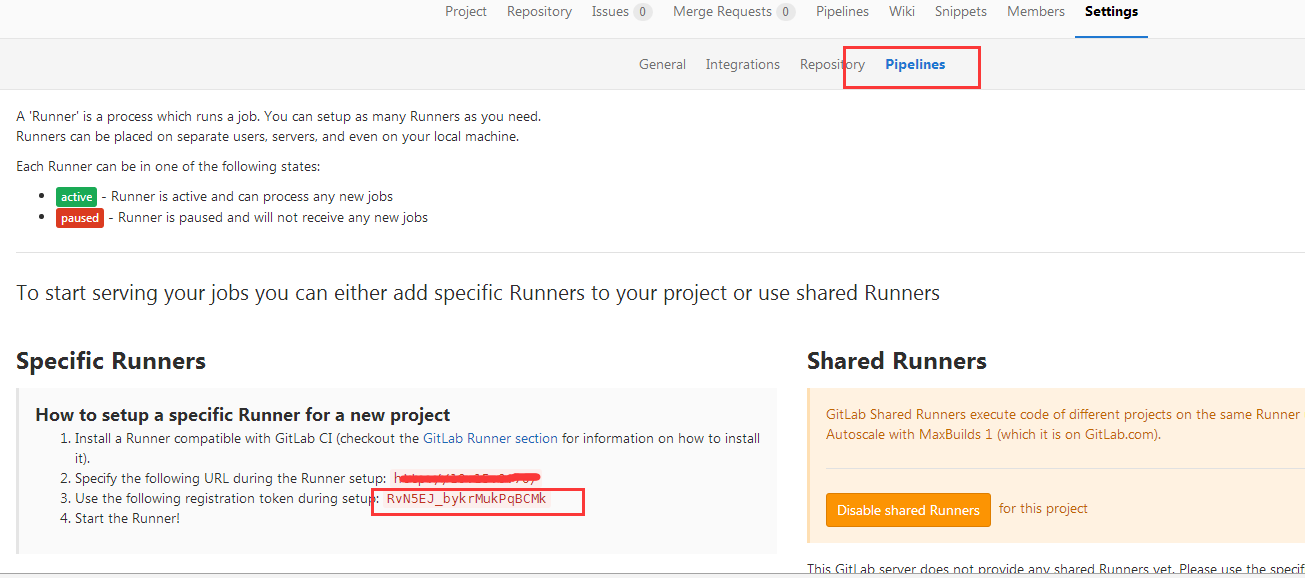This screenshot has width=1305, height=578.
Task: Open the Wiki tab
Action: click(x=902, y=12)
